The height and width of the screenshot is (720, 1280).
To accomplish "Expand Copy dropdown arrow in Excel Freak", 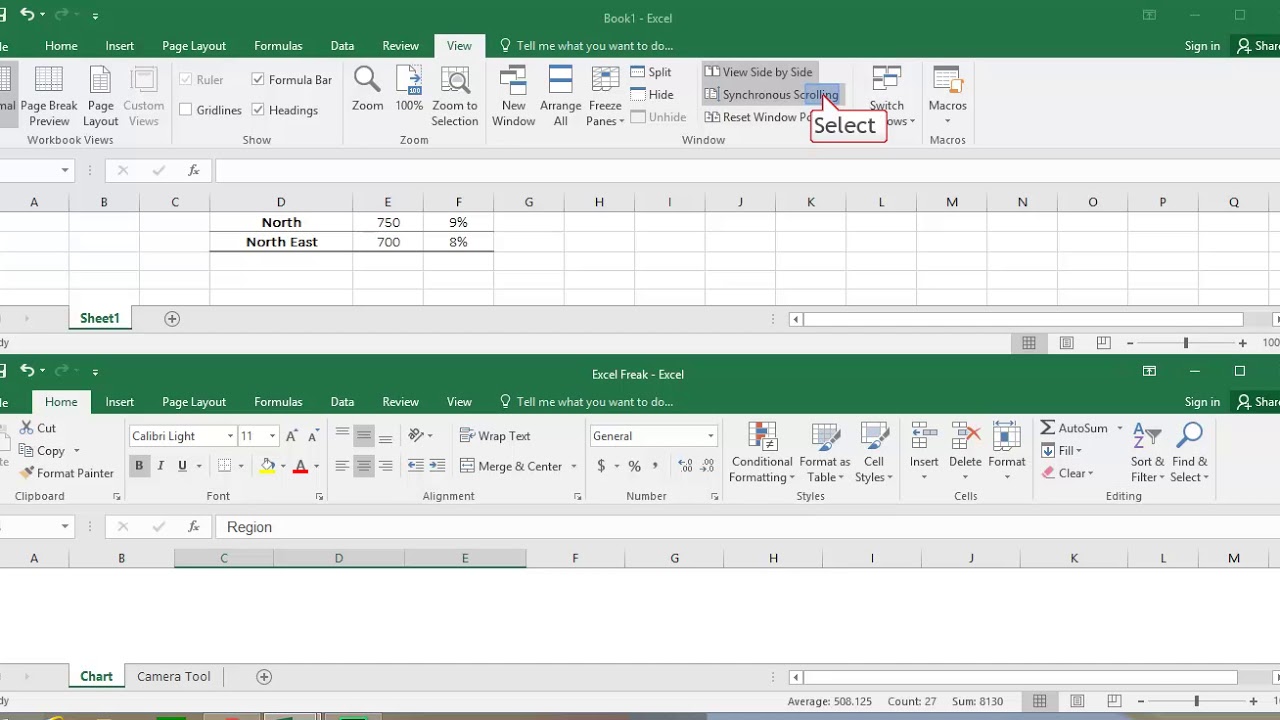I will 76,451.
